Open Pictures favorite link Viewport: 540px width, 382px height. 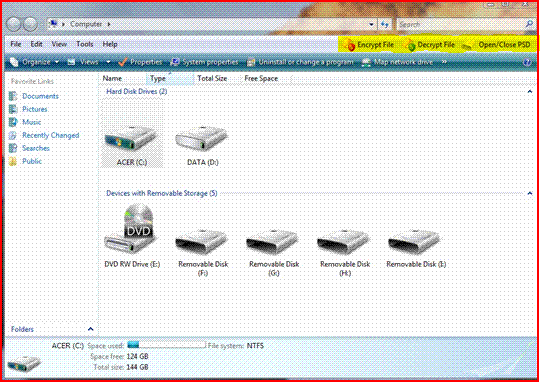(34, 109)
